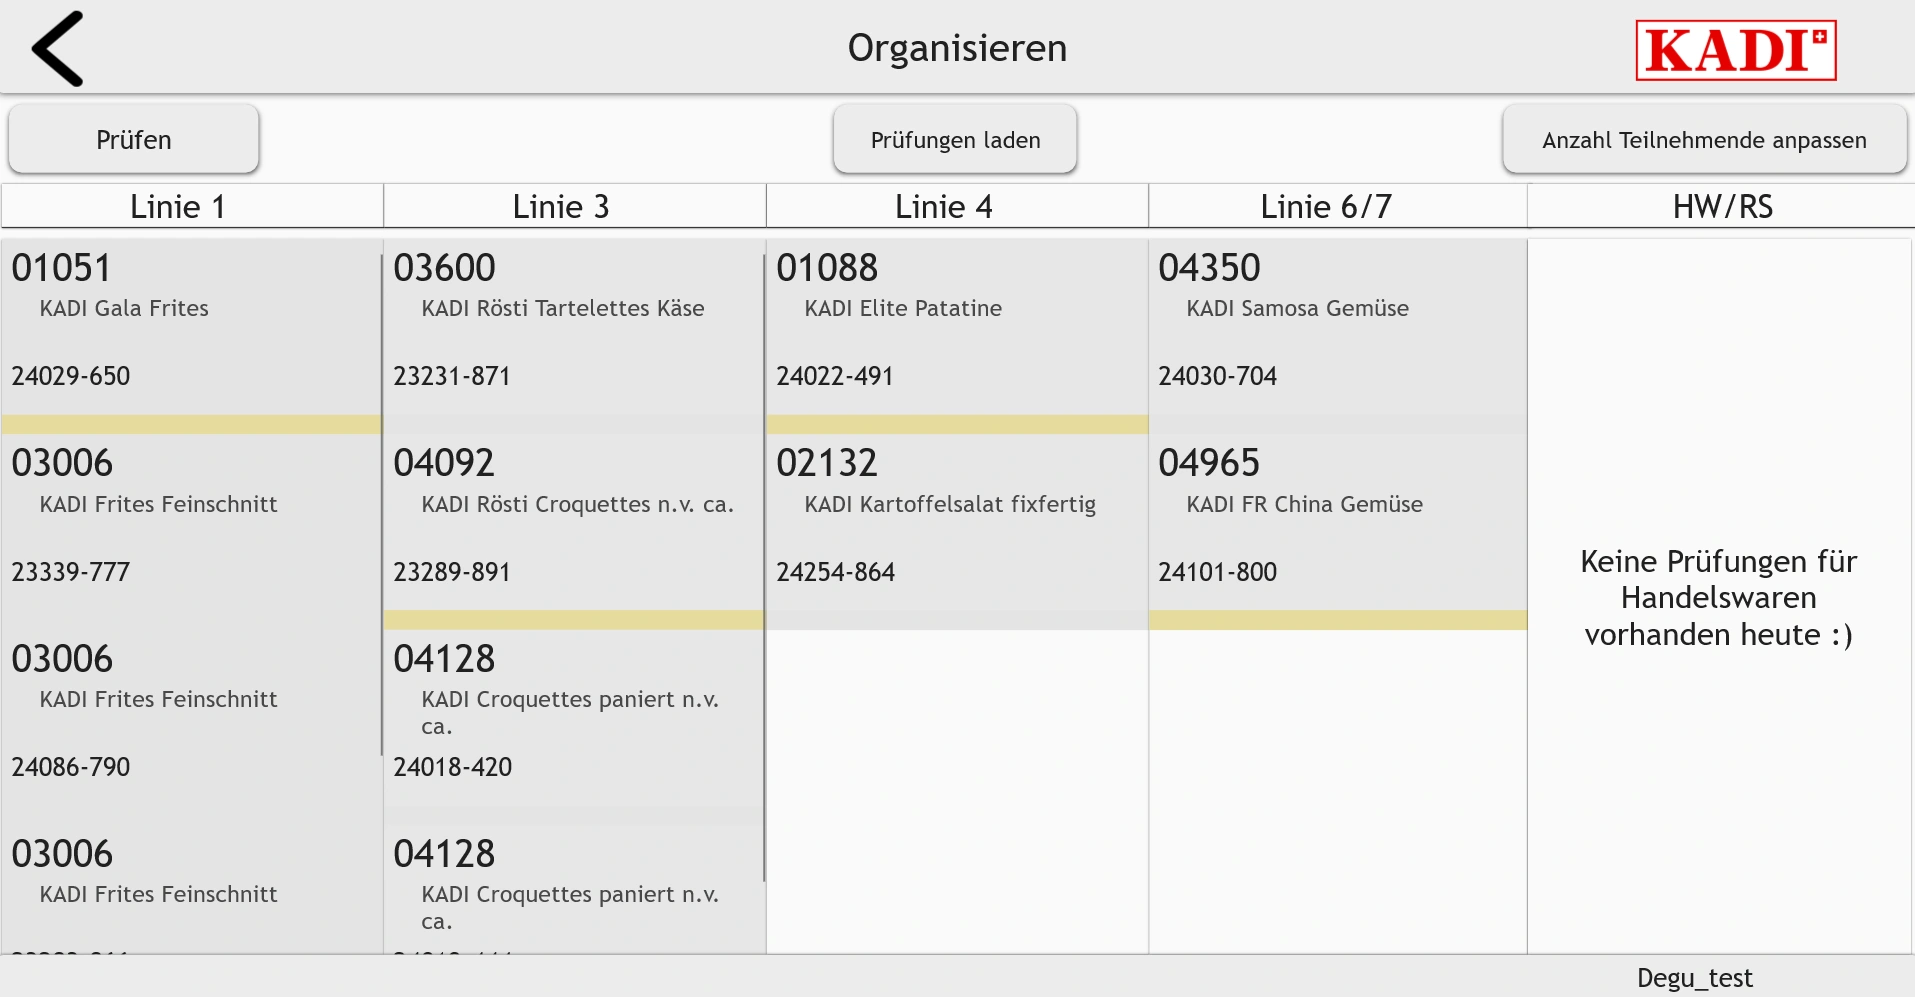The width and height of the screenshot is (1915, 997).
Task: Click Prüfungen laden button
Action: click(x=955, y=140)
